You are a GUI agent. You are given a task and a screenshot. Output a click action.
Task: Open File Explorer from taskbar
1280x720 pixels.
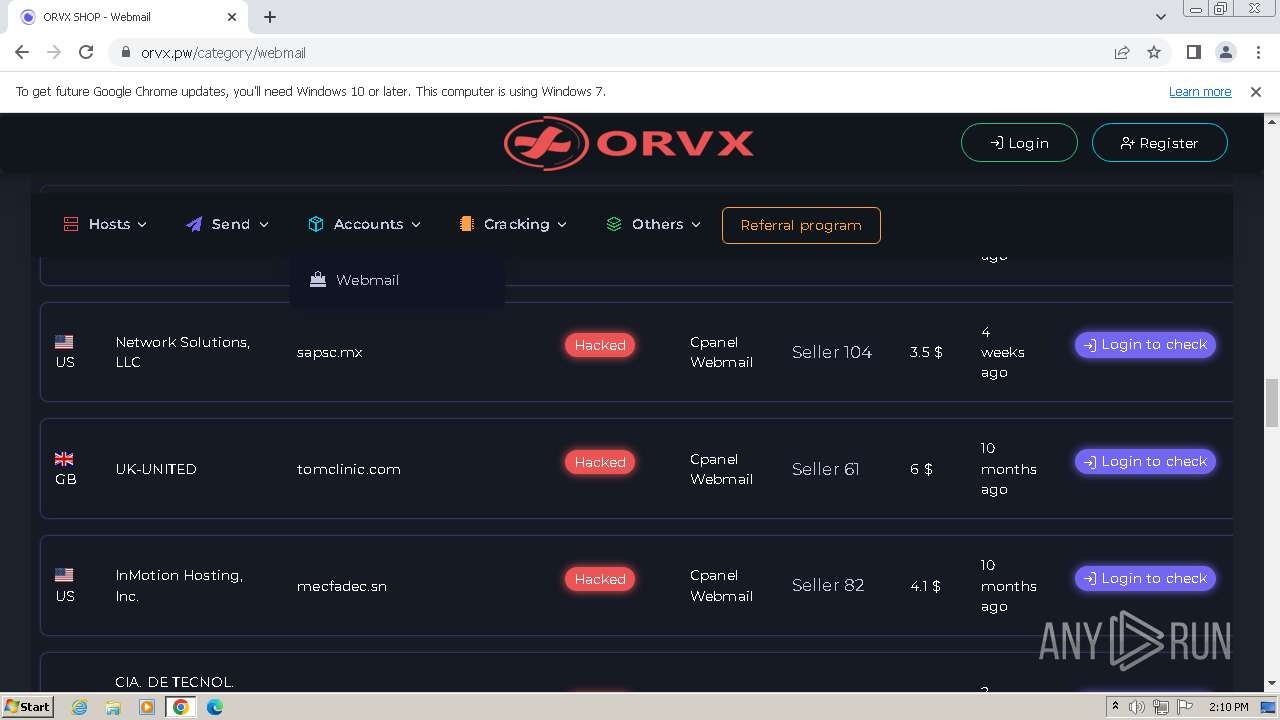point(113,707)
